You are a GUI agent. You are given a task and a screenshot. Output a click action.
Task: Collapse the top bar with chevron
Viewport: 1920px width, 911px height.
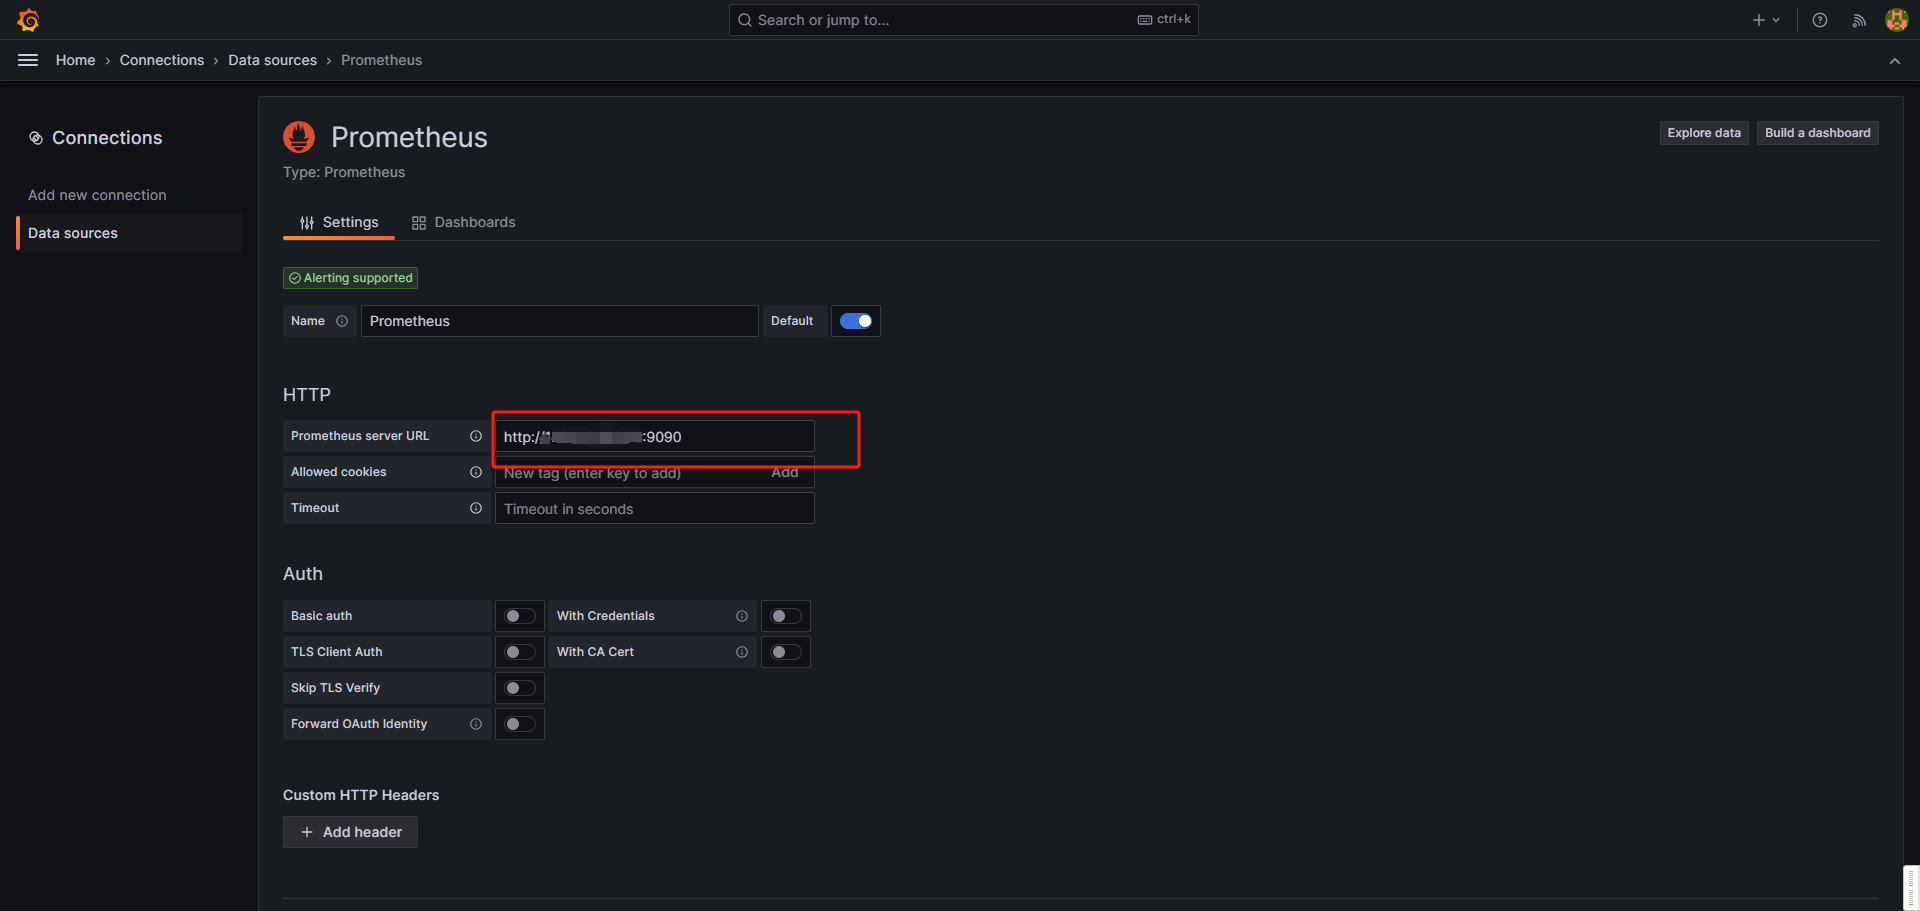pyautogui.click(x=1895, y=61)
